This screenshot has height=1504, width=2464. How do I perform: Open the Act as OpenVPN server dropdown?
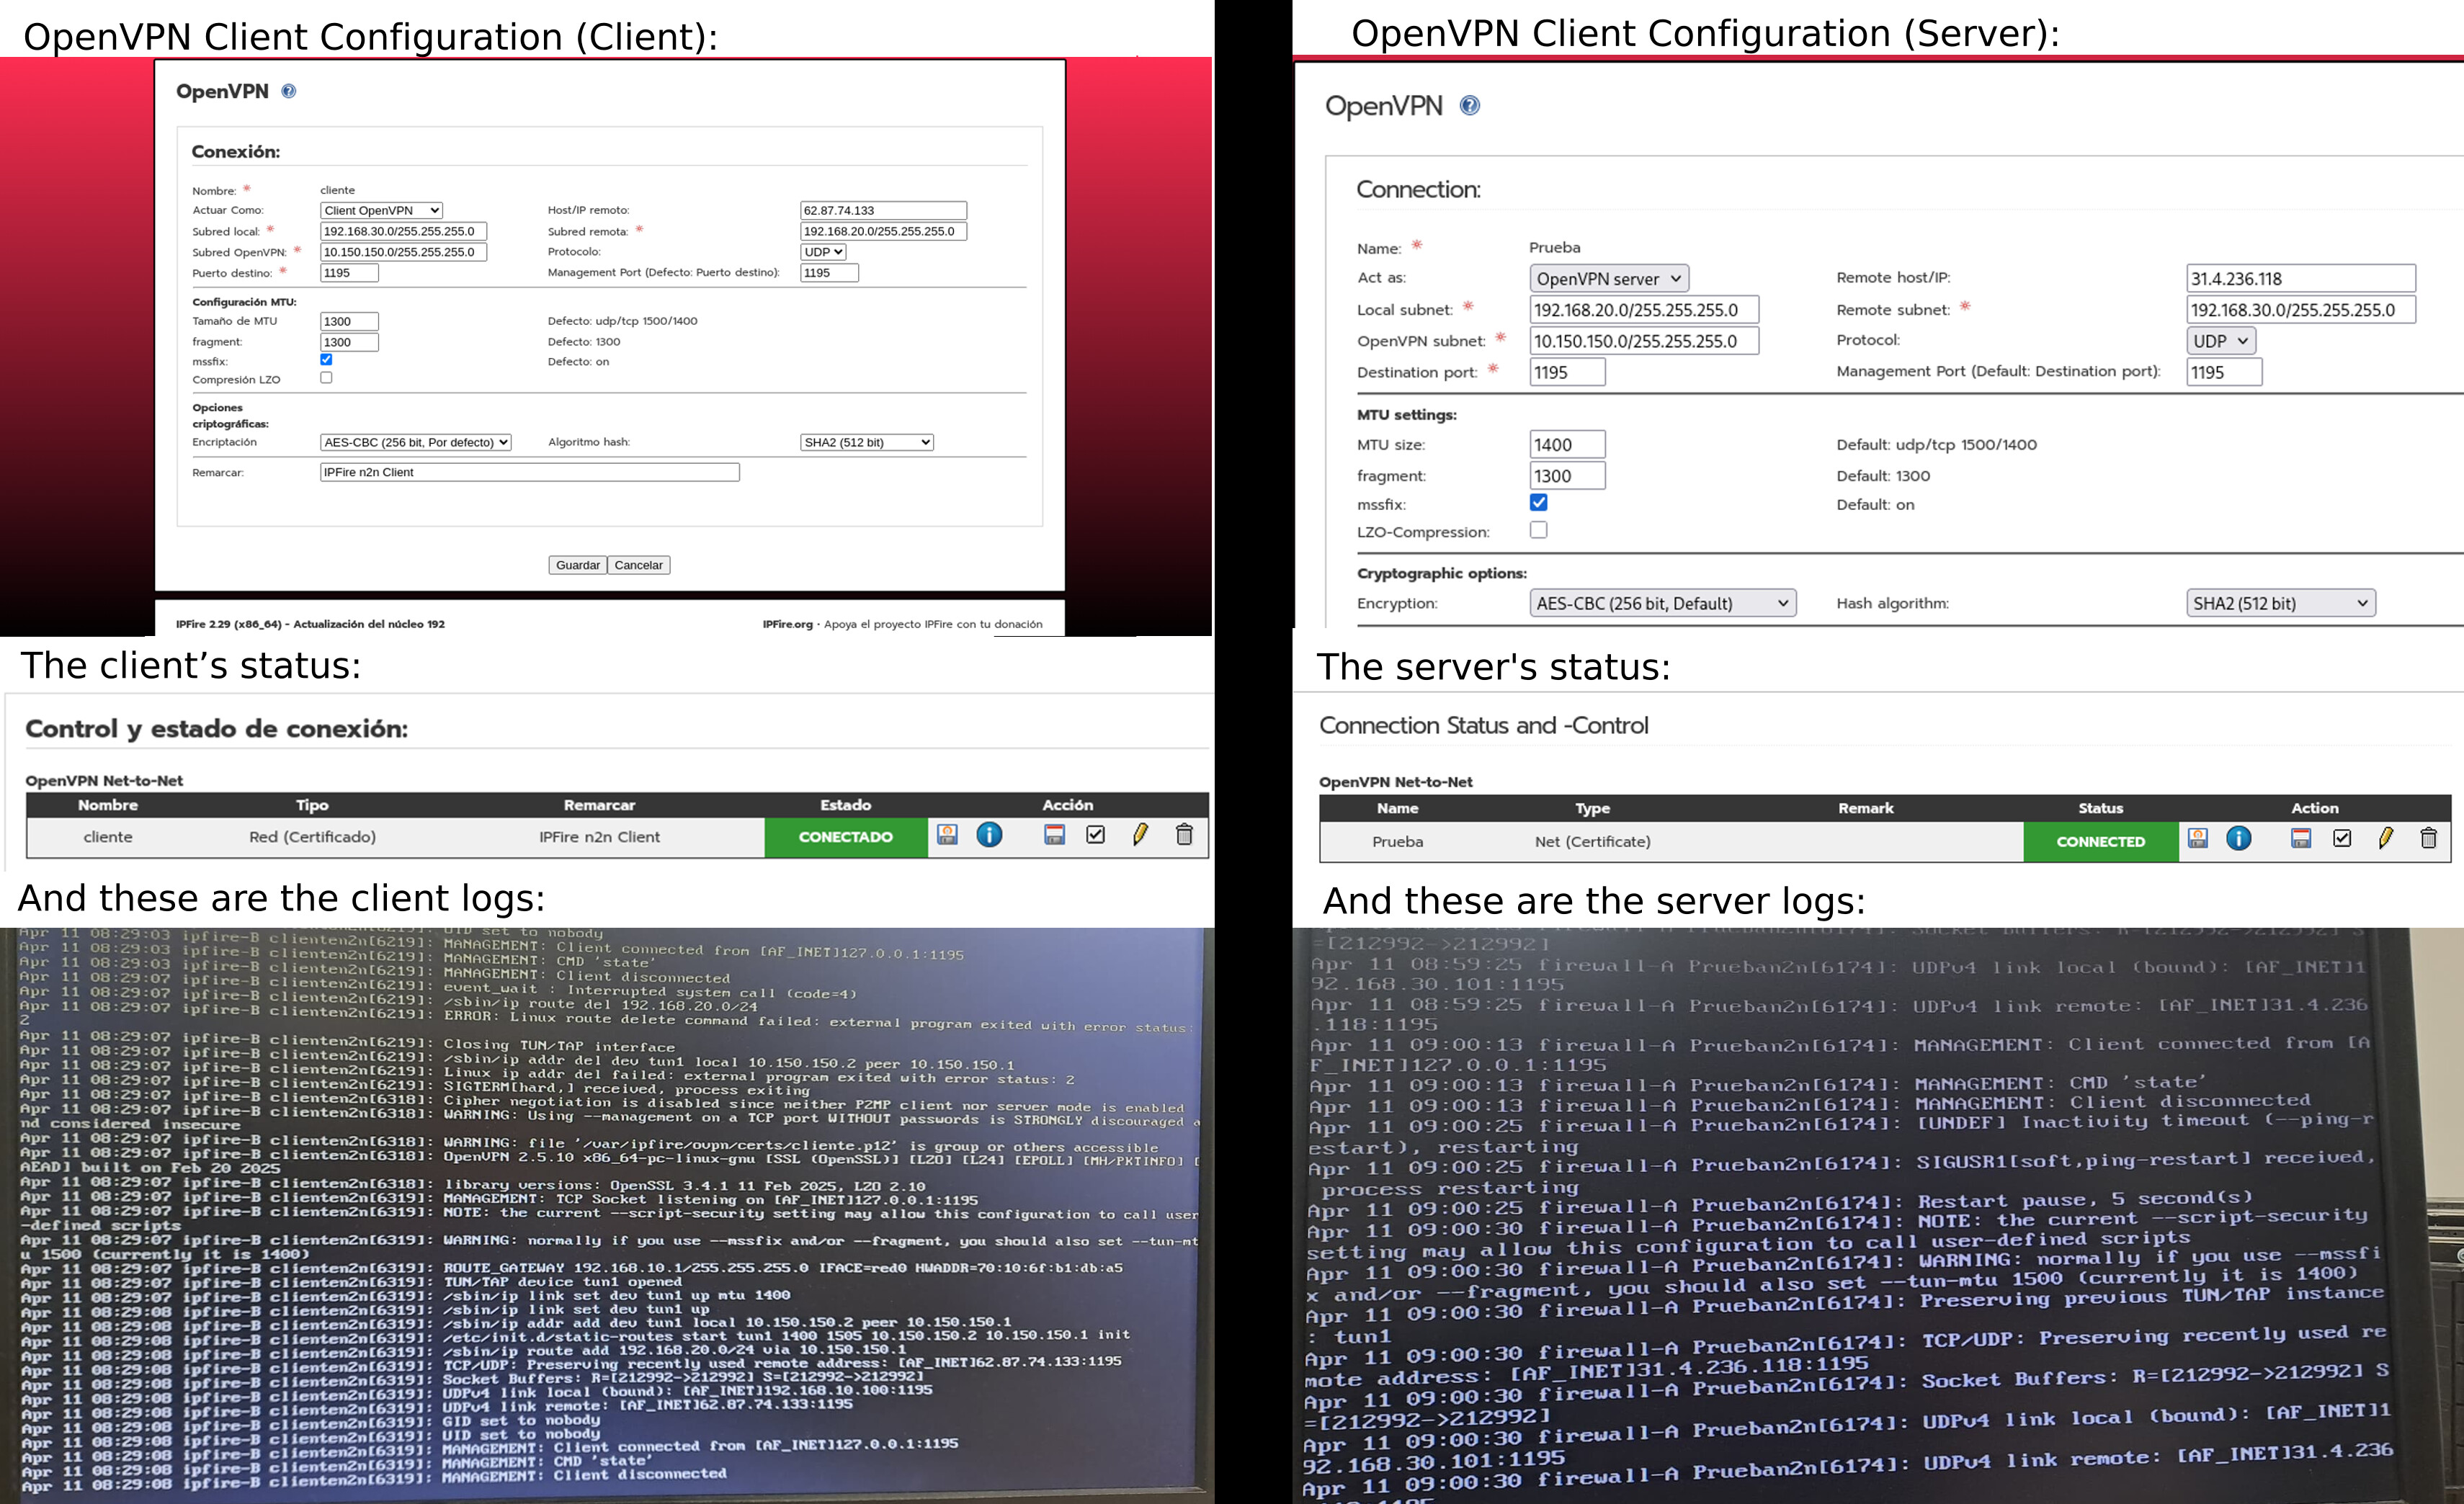click(1609, 279)
